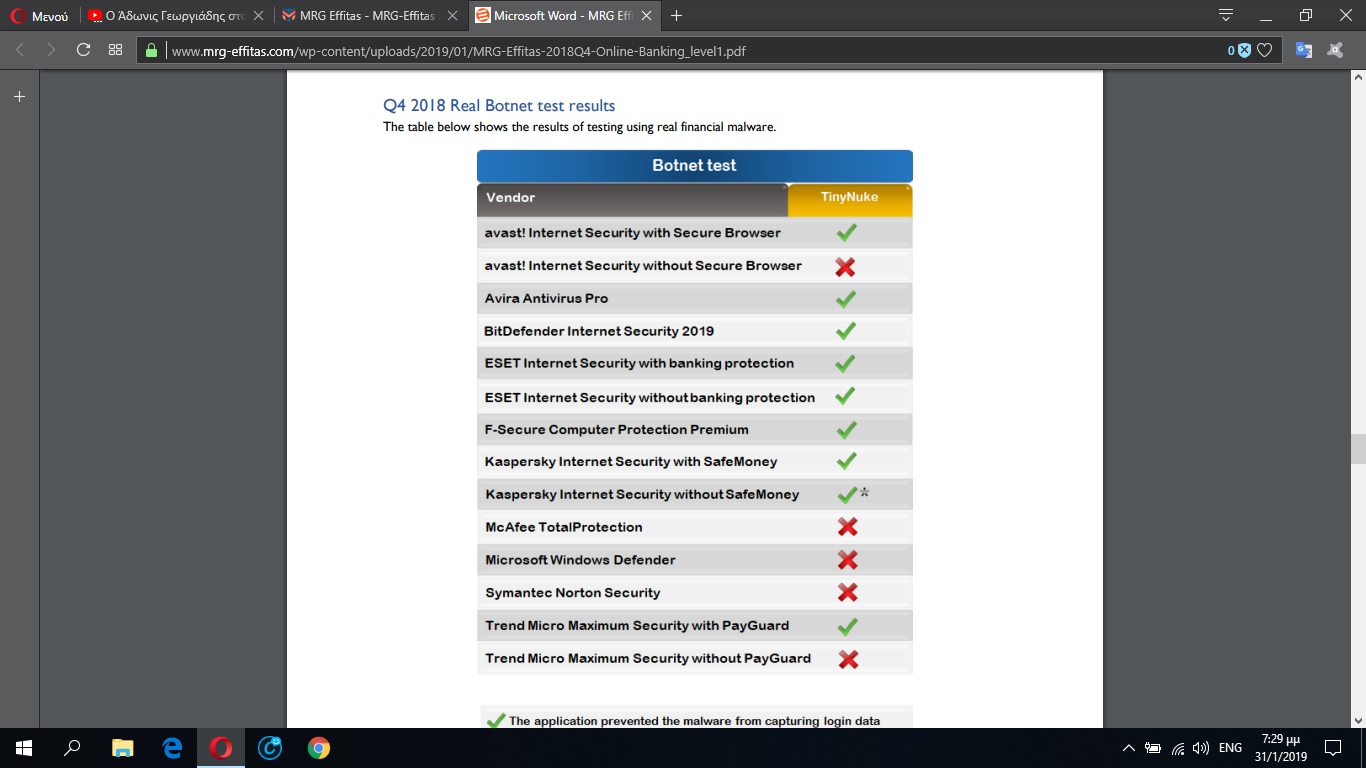Click 'Kaspersky Internet Security with SafeMoney'
This screenshot has width=1366, height=768.
[631, 462]
